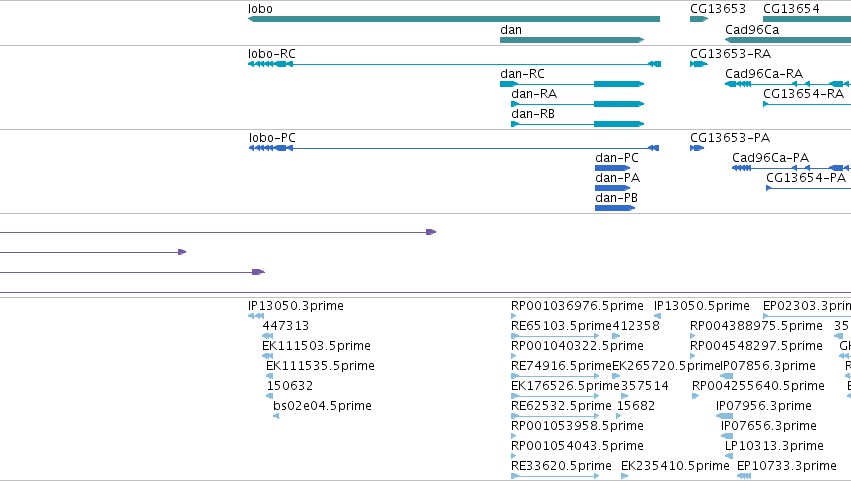Select the Cad96Ca gene label
851x481 pixels.
pyautogui.click(x=752, y=30)
